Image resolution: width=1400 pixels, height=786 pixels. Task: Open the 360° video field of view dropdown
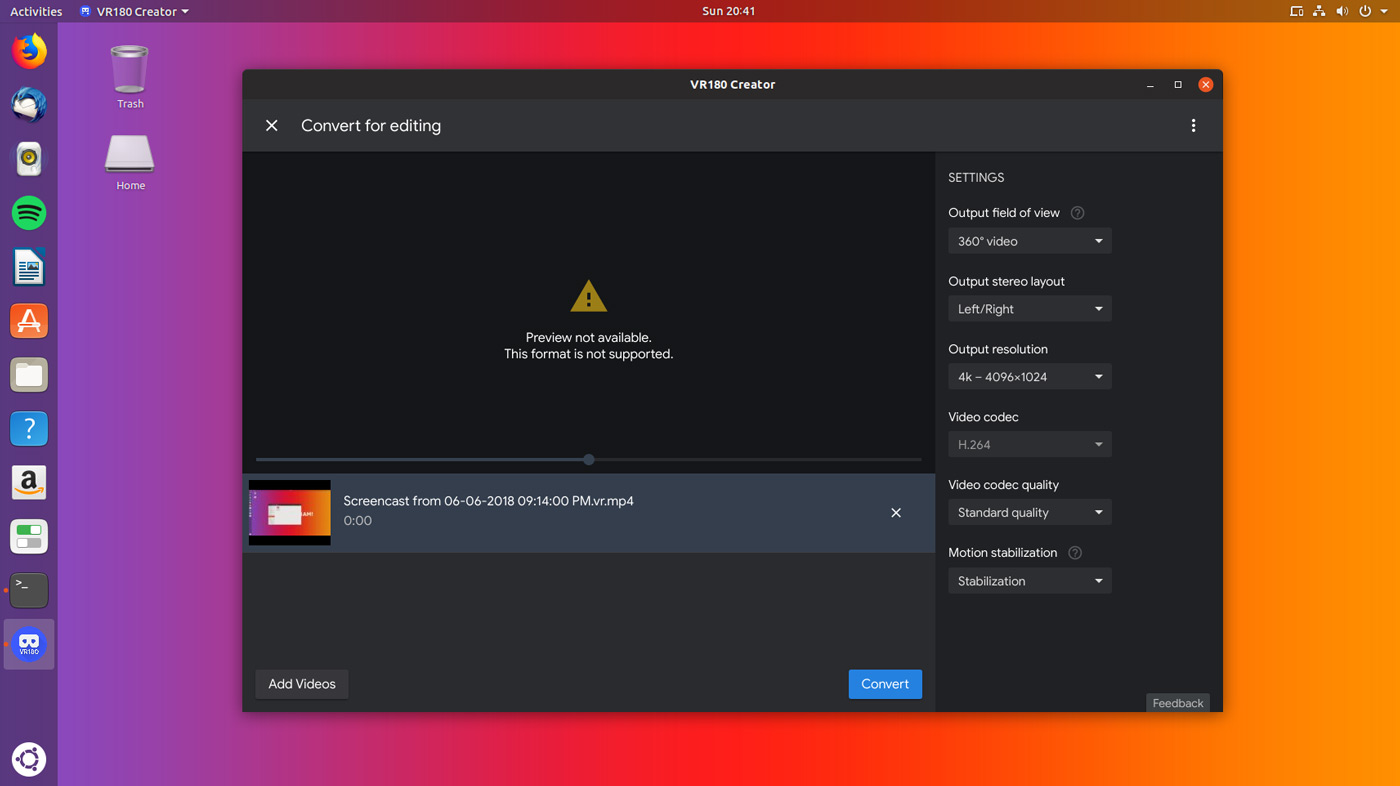(1029, 241)
